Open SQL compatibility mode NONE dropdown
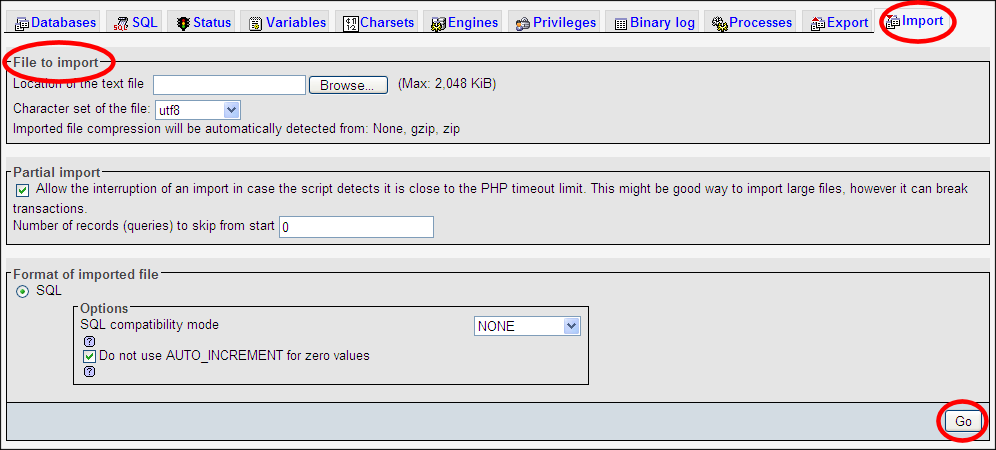Viewport: 996px width, 450px height. (x=527, y=326)
